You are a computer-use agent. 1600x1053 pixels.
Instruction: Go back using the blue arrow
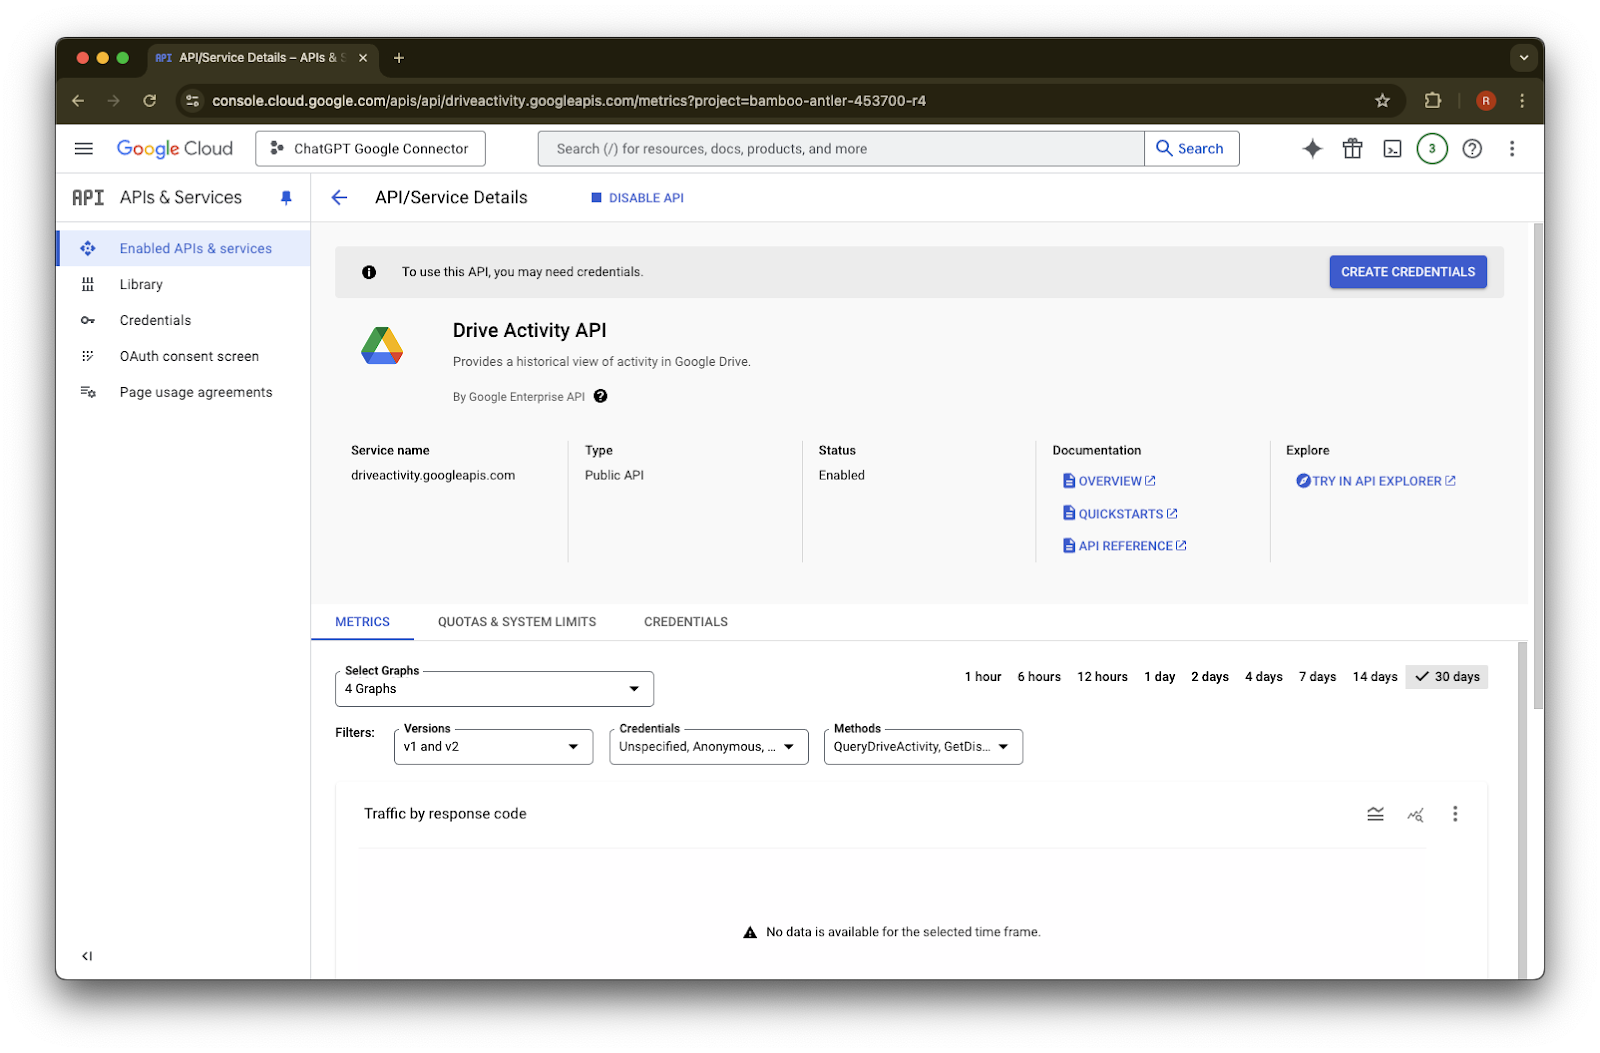(340, 198)
